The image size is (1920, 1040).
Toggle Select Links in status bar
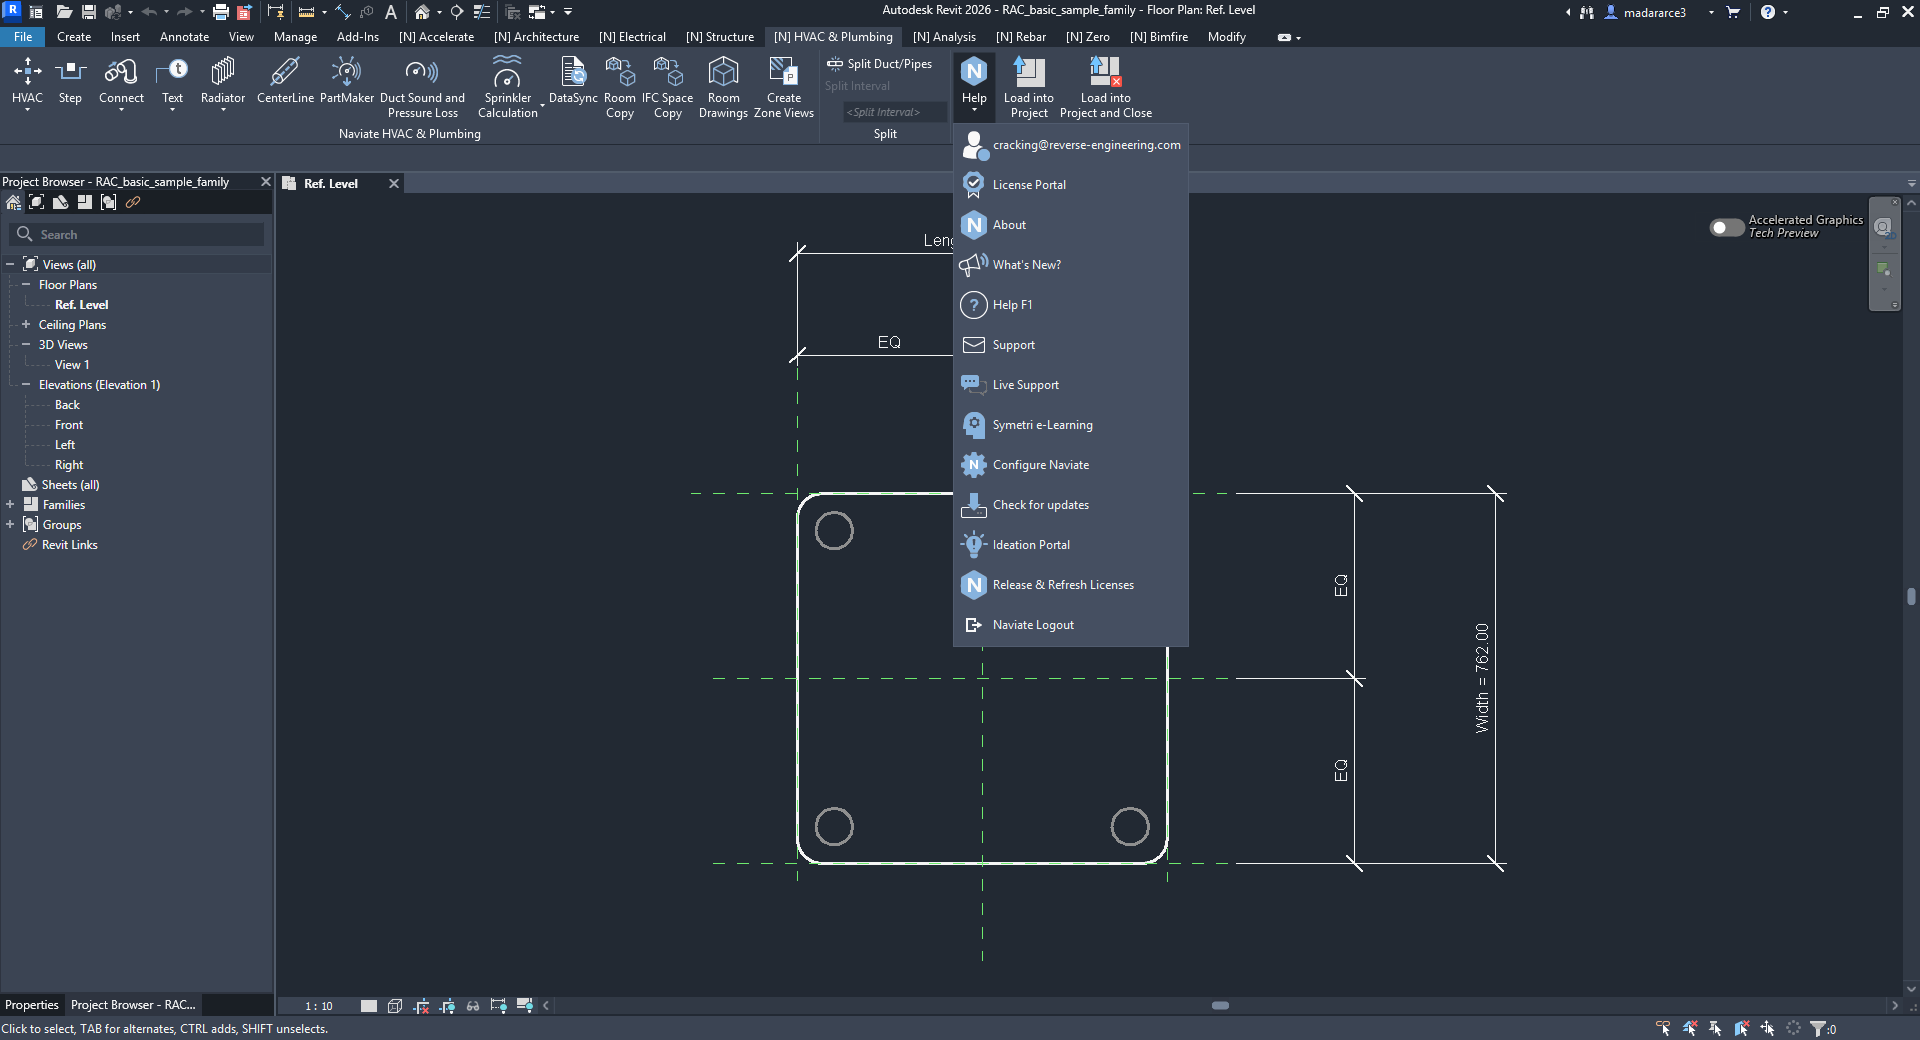tap(1663, 1028)
